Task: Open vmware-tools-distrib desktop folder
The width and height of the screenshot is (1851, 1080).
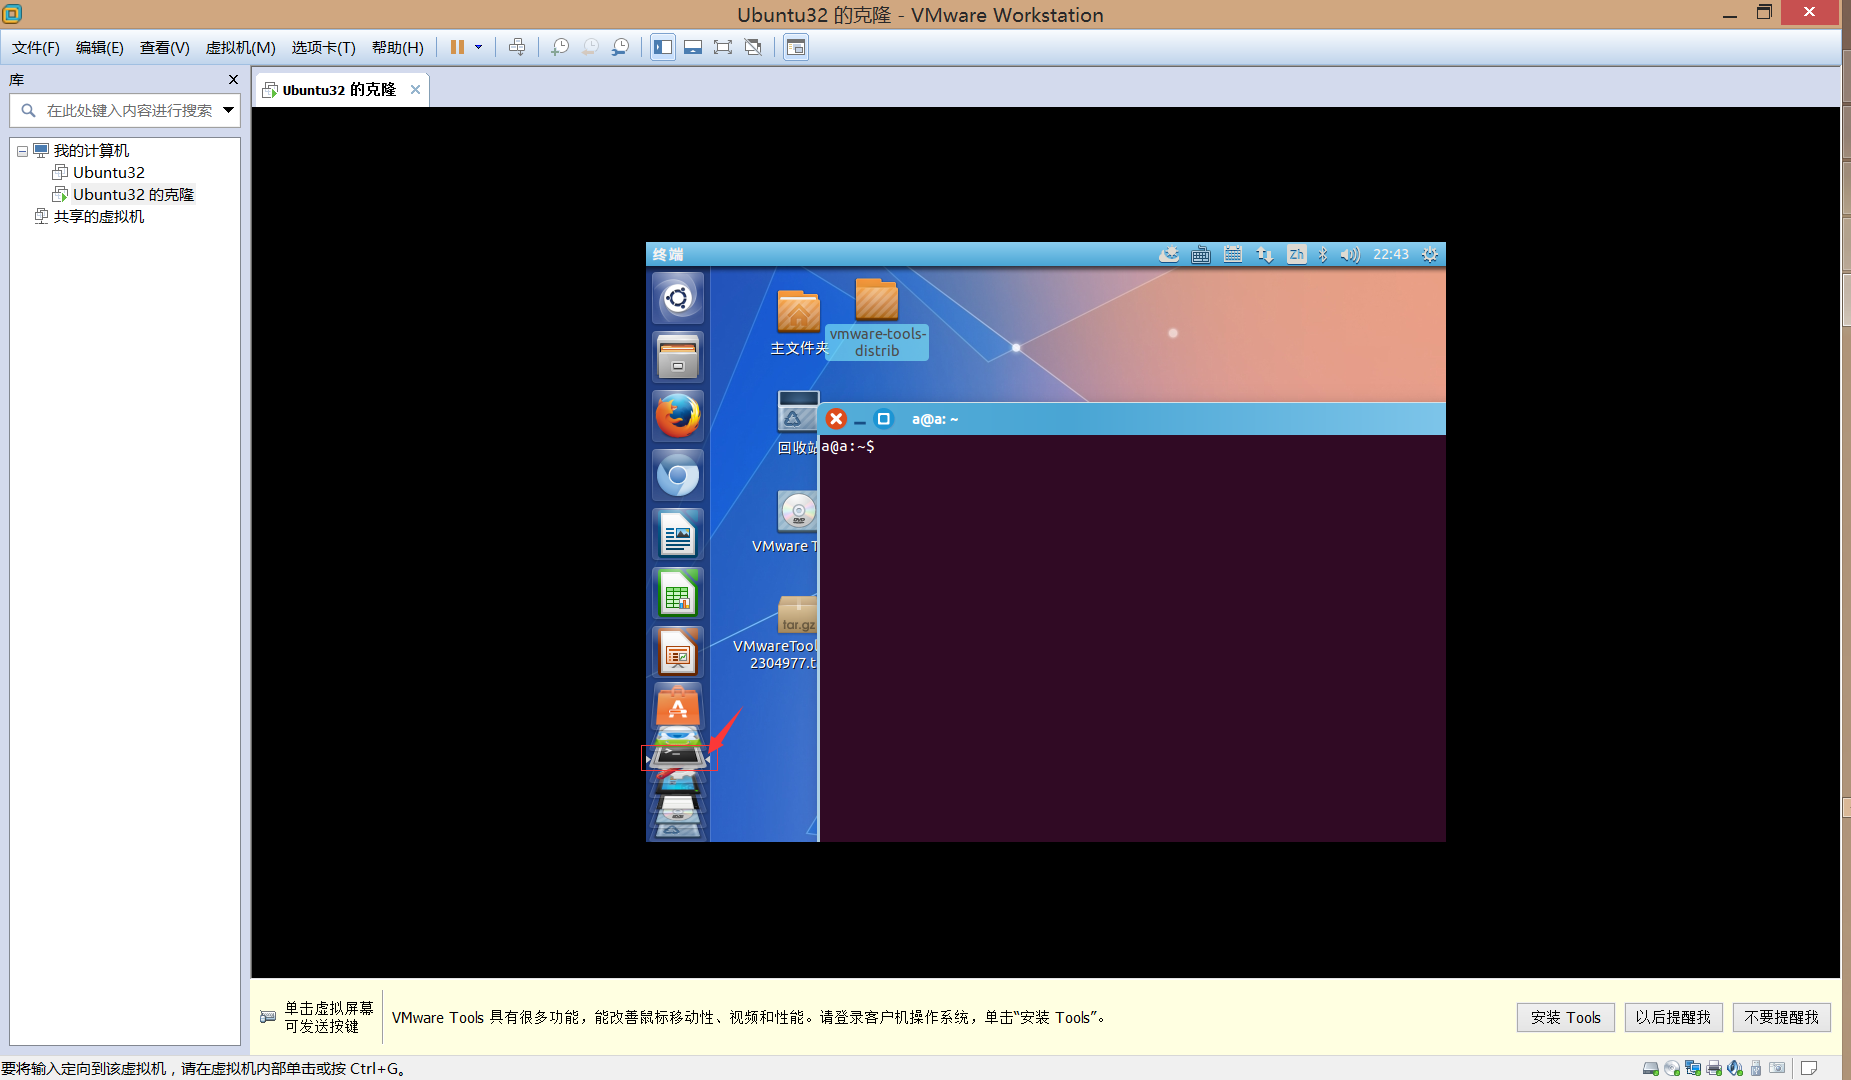Action: click(877, 318)
